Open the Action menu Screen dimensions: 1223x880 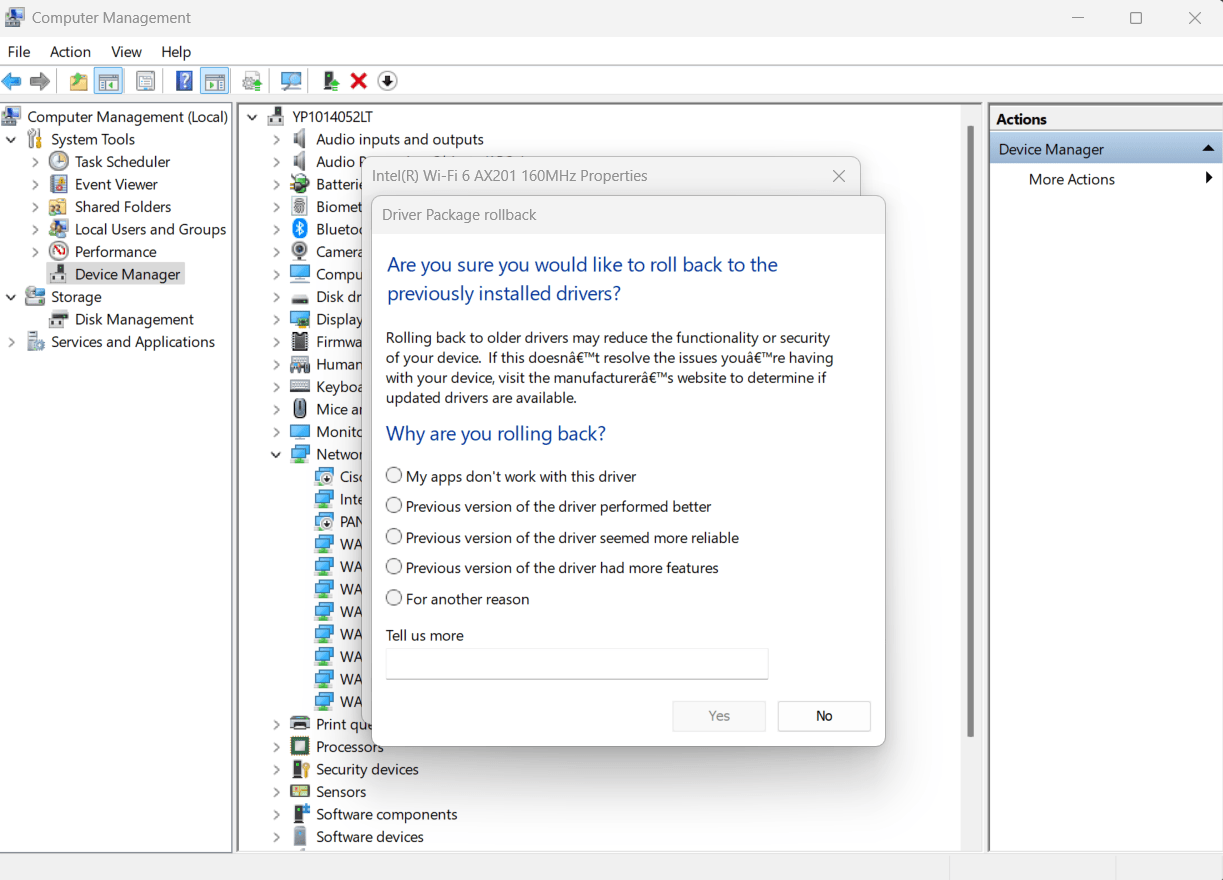pos(70,51)
